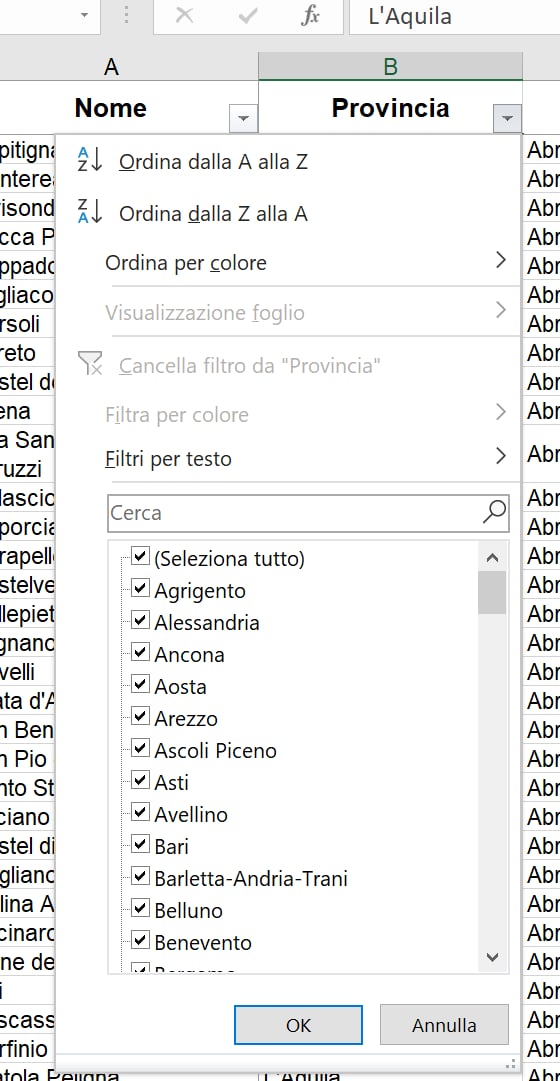Open the Filtri per testo submenu

pyautogui.click(x=306, y=458)
